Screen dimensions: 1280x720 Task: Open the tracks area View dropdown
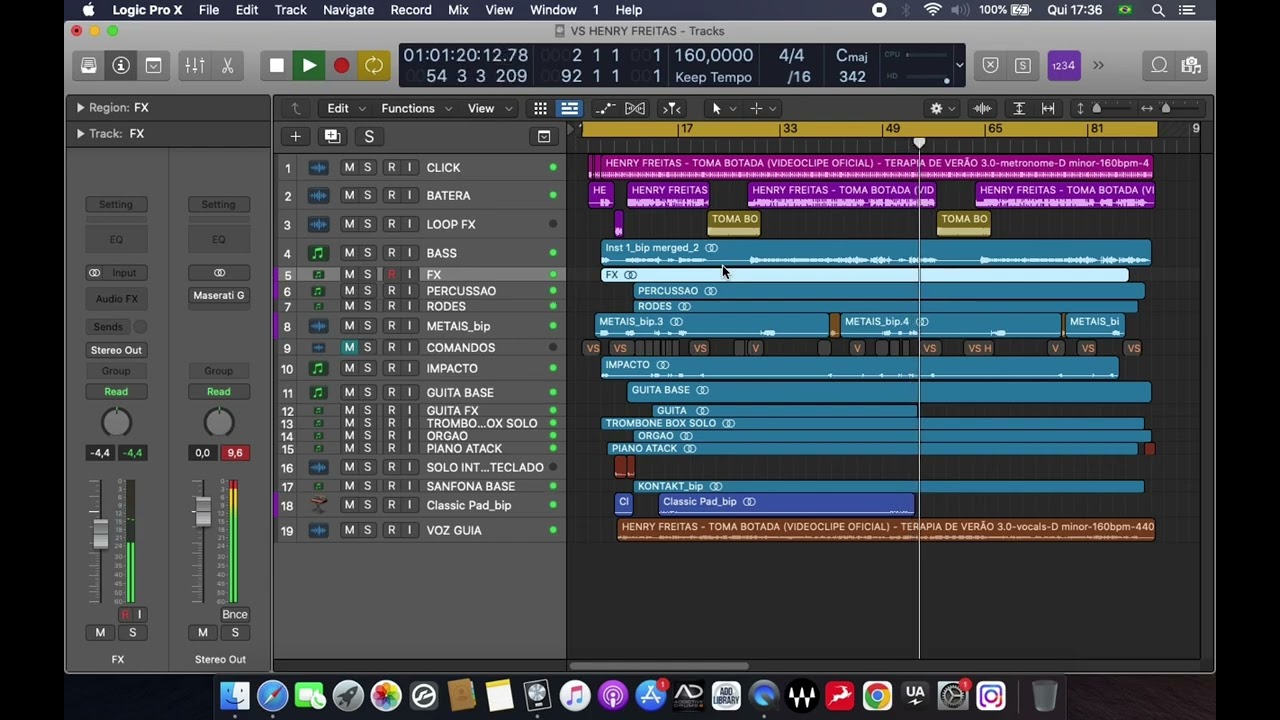click(489, 108)
